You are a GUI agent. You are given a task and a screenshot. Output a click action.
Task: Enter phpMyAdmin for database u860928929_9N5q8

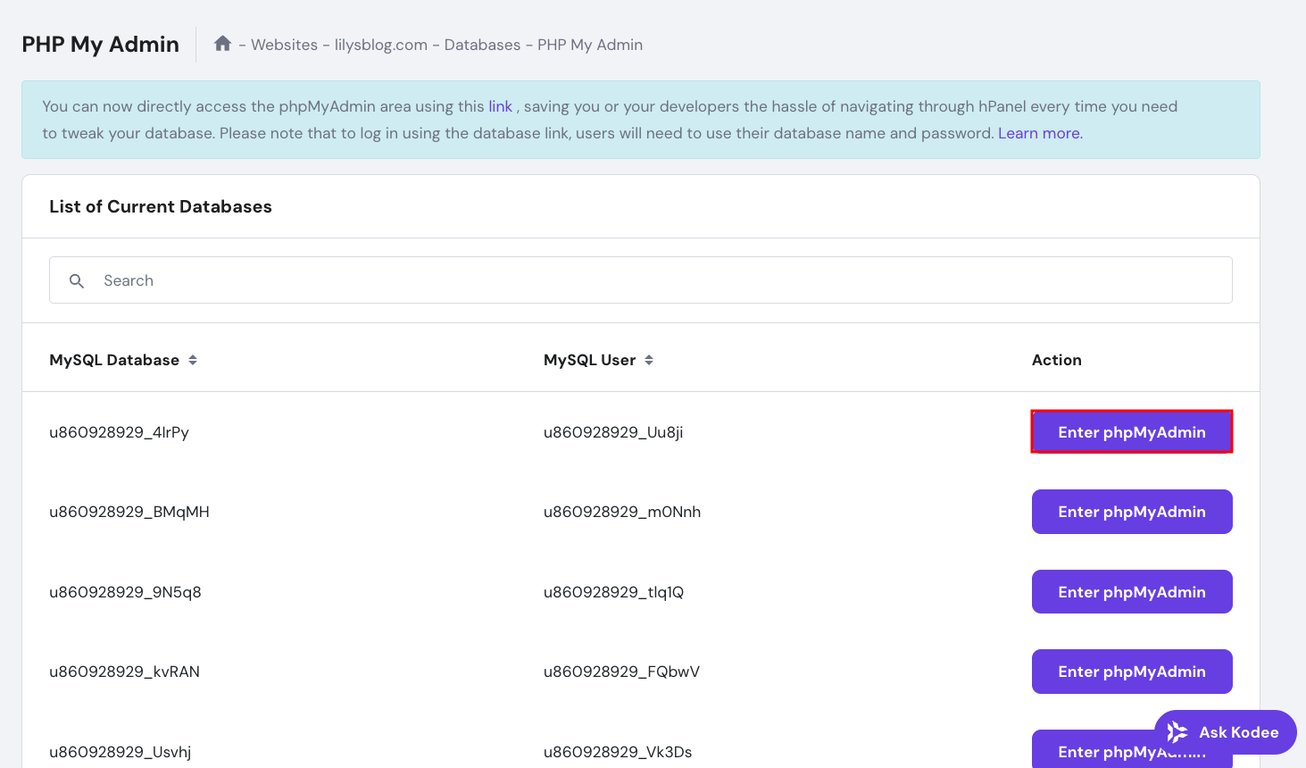[1131, 591]
